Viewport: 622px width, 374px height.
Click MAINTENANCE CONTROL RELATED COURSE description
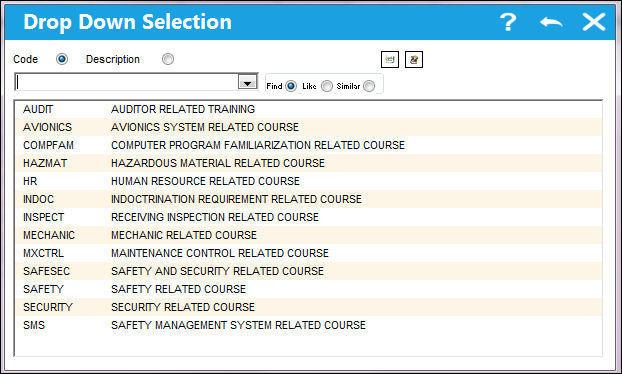click(220, 253)
